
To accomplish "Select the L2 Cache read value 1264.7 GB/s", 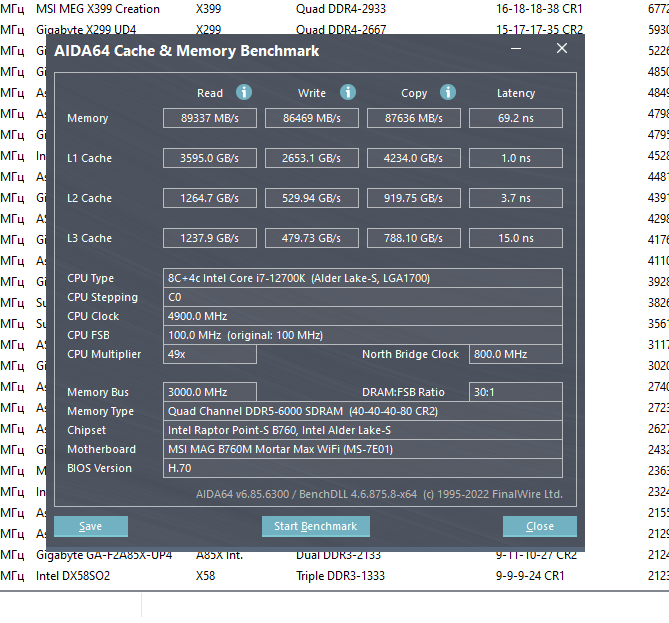I will pos(210,198).
